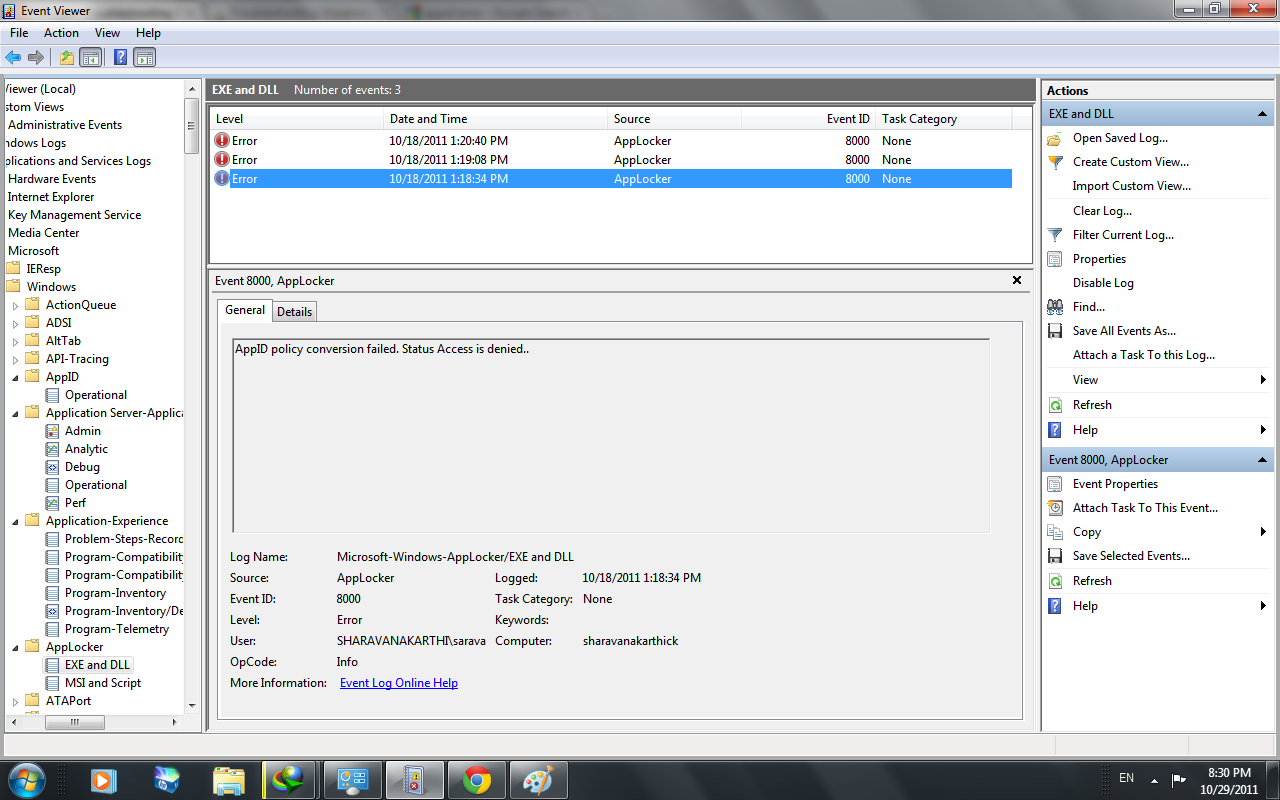Click Save Selected Events action

(1131, 556)
